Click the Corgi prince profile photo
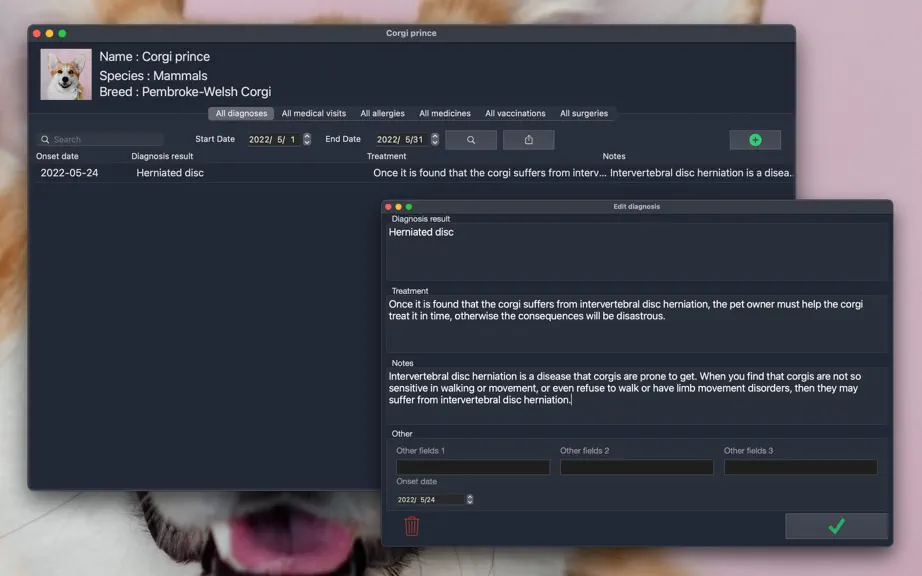The width and height of the screenshot is (922, 576). [66, 74]
